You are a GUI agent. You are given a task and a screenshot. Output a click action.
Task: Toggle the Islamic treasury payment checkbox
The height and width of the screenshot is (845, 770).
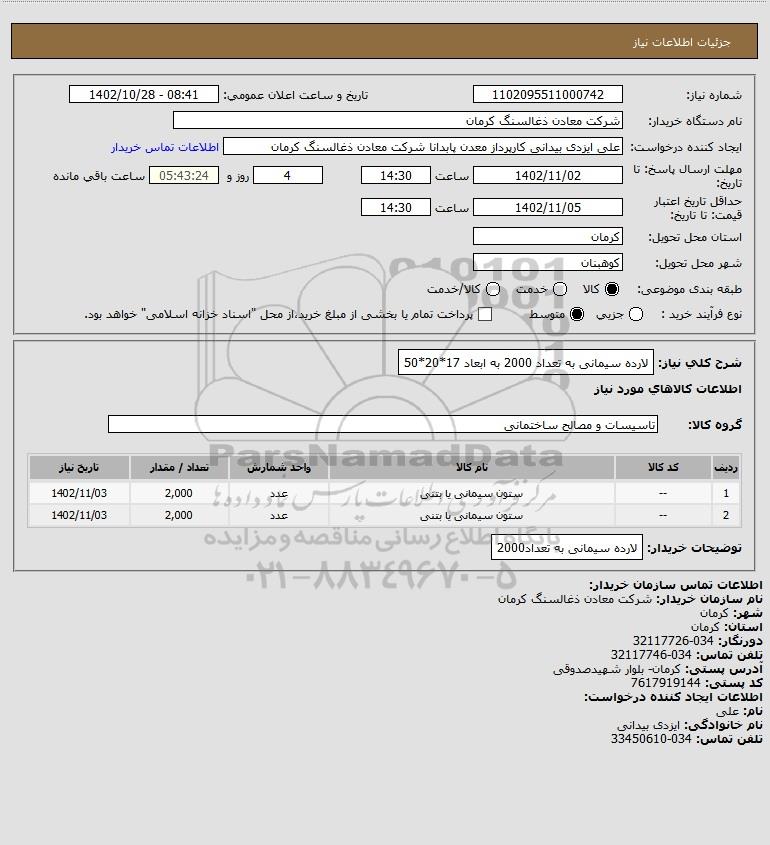pos(485,314)
